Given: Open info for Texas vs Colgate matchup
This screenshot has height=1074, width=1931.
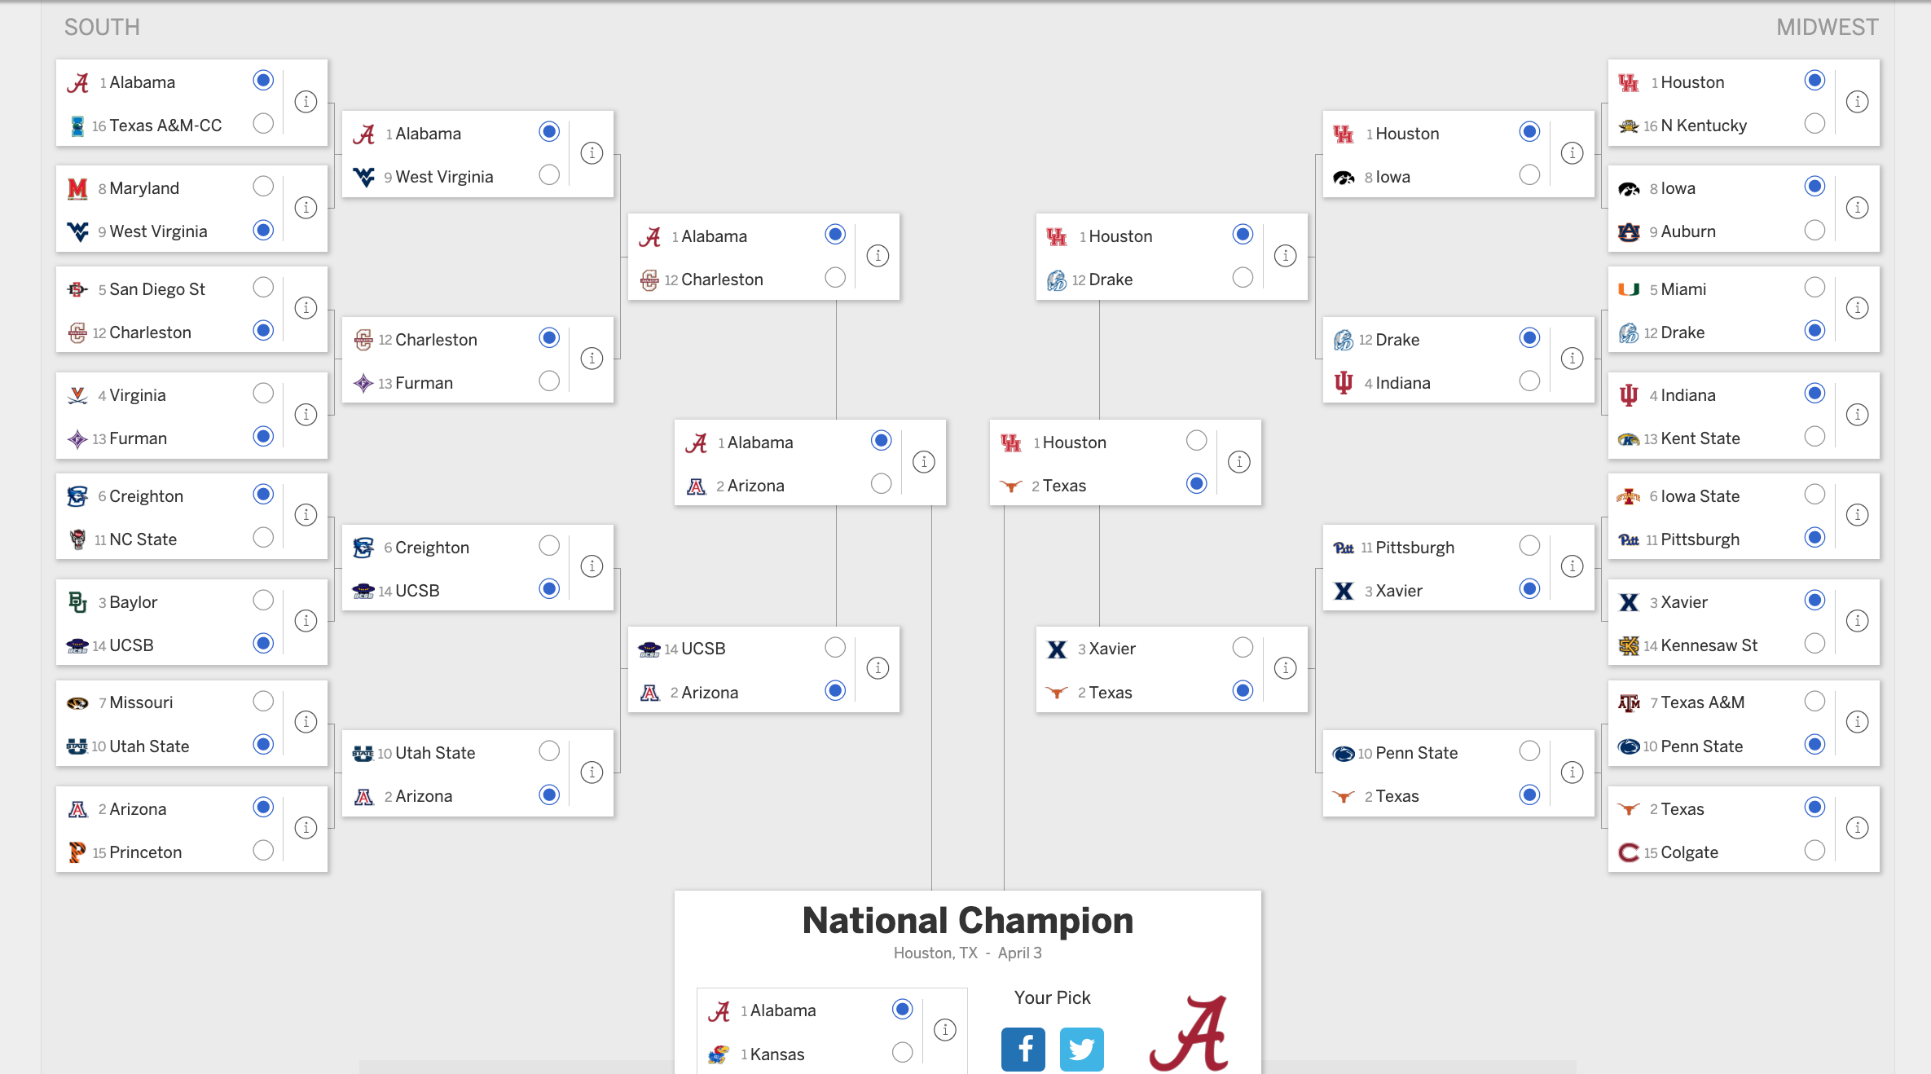Looking at the screenshot, I should (1857, 828).
